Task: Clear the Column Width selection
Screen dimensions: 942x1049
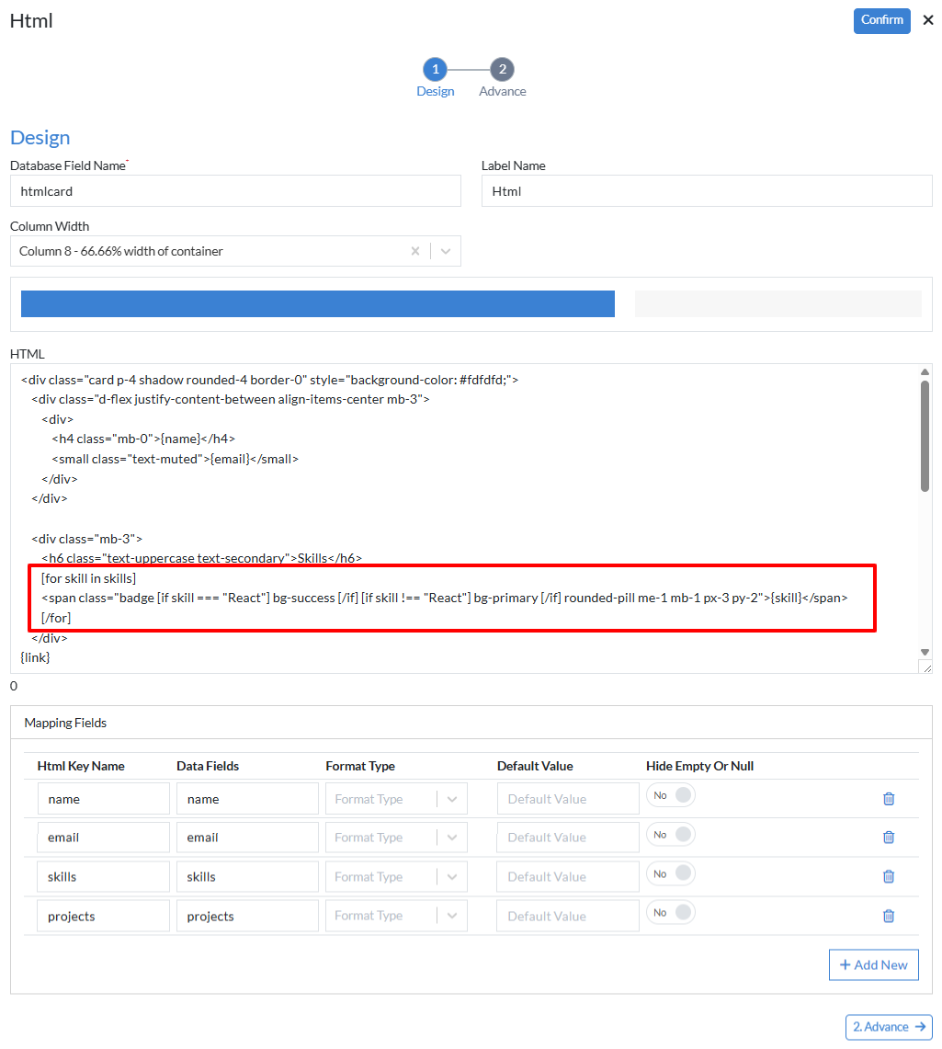Action: point(415,251)
